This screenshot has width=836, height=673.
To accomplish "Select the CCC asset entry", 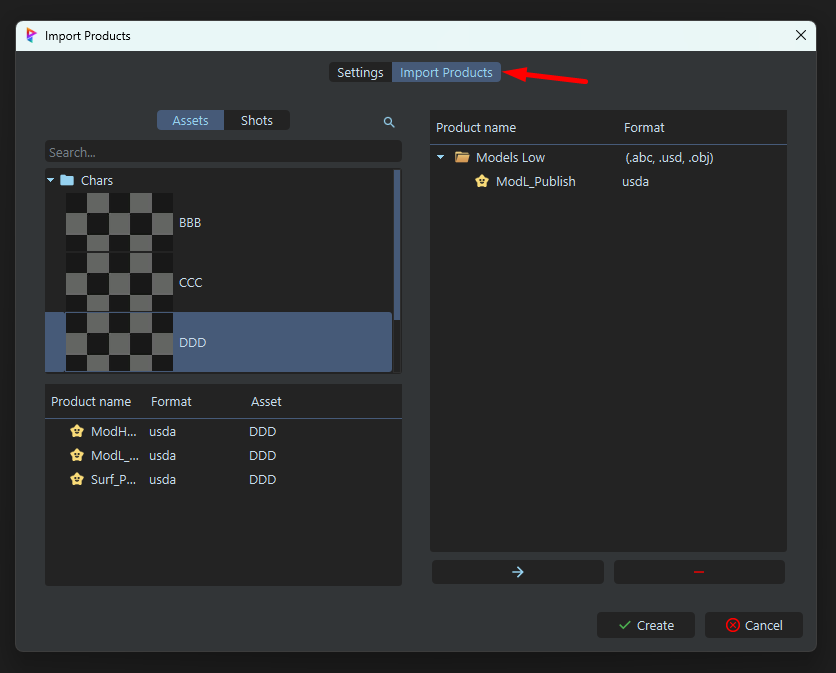I will coord(190,282).
